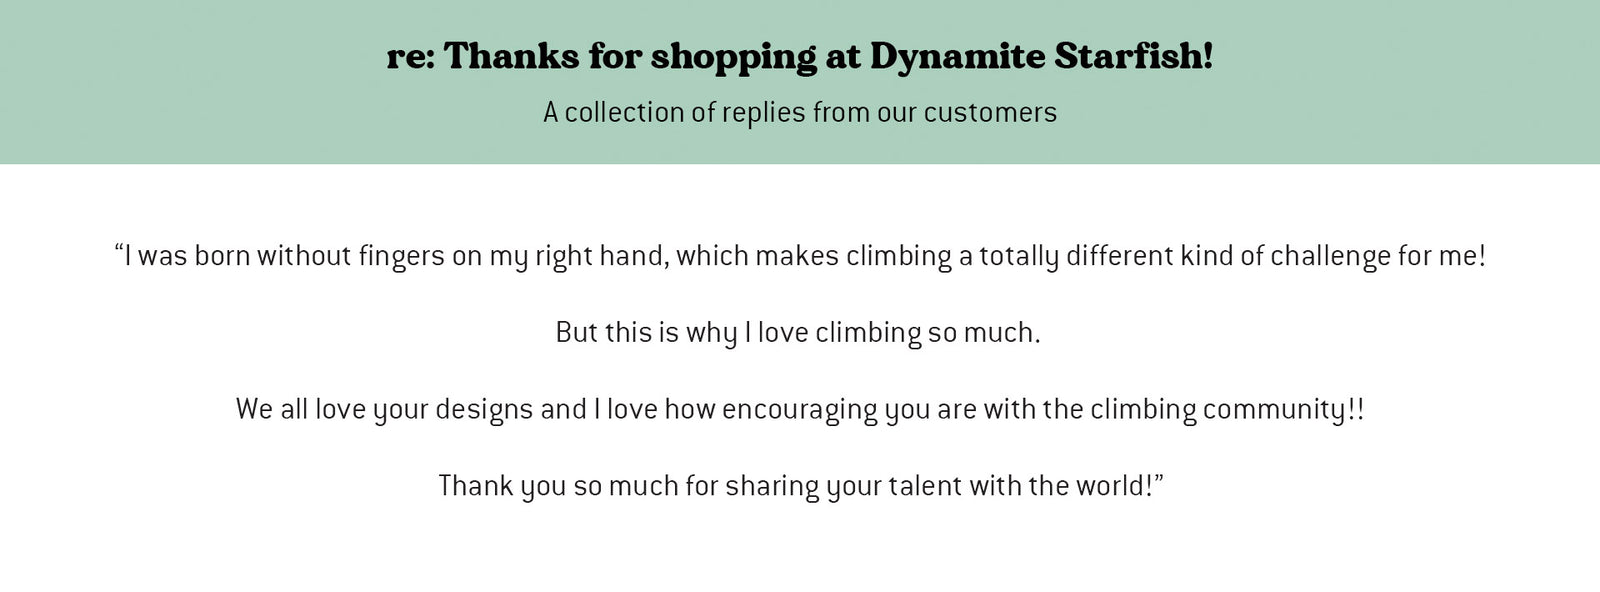The width and height of the screenshot is (1600, 592).
Task: Click the word "designs" in the testimonial
Action: (484, 409)
